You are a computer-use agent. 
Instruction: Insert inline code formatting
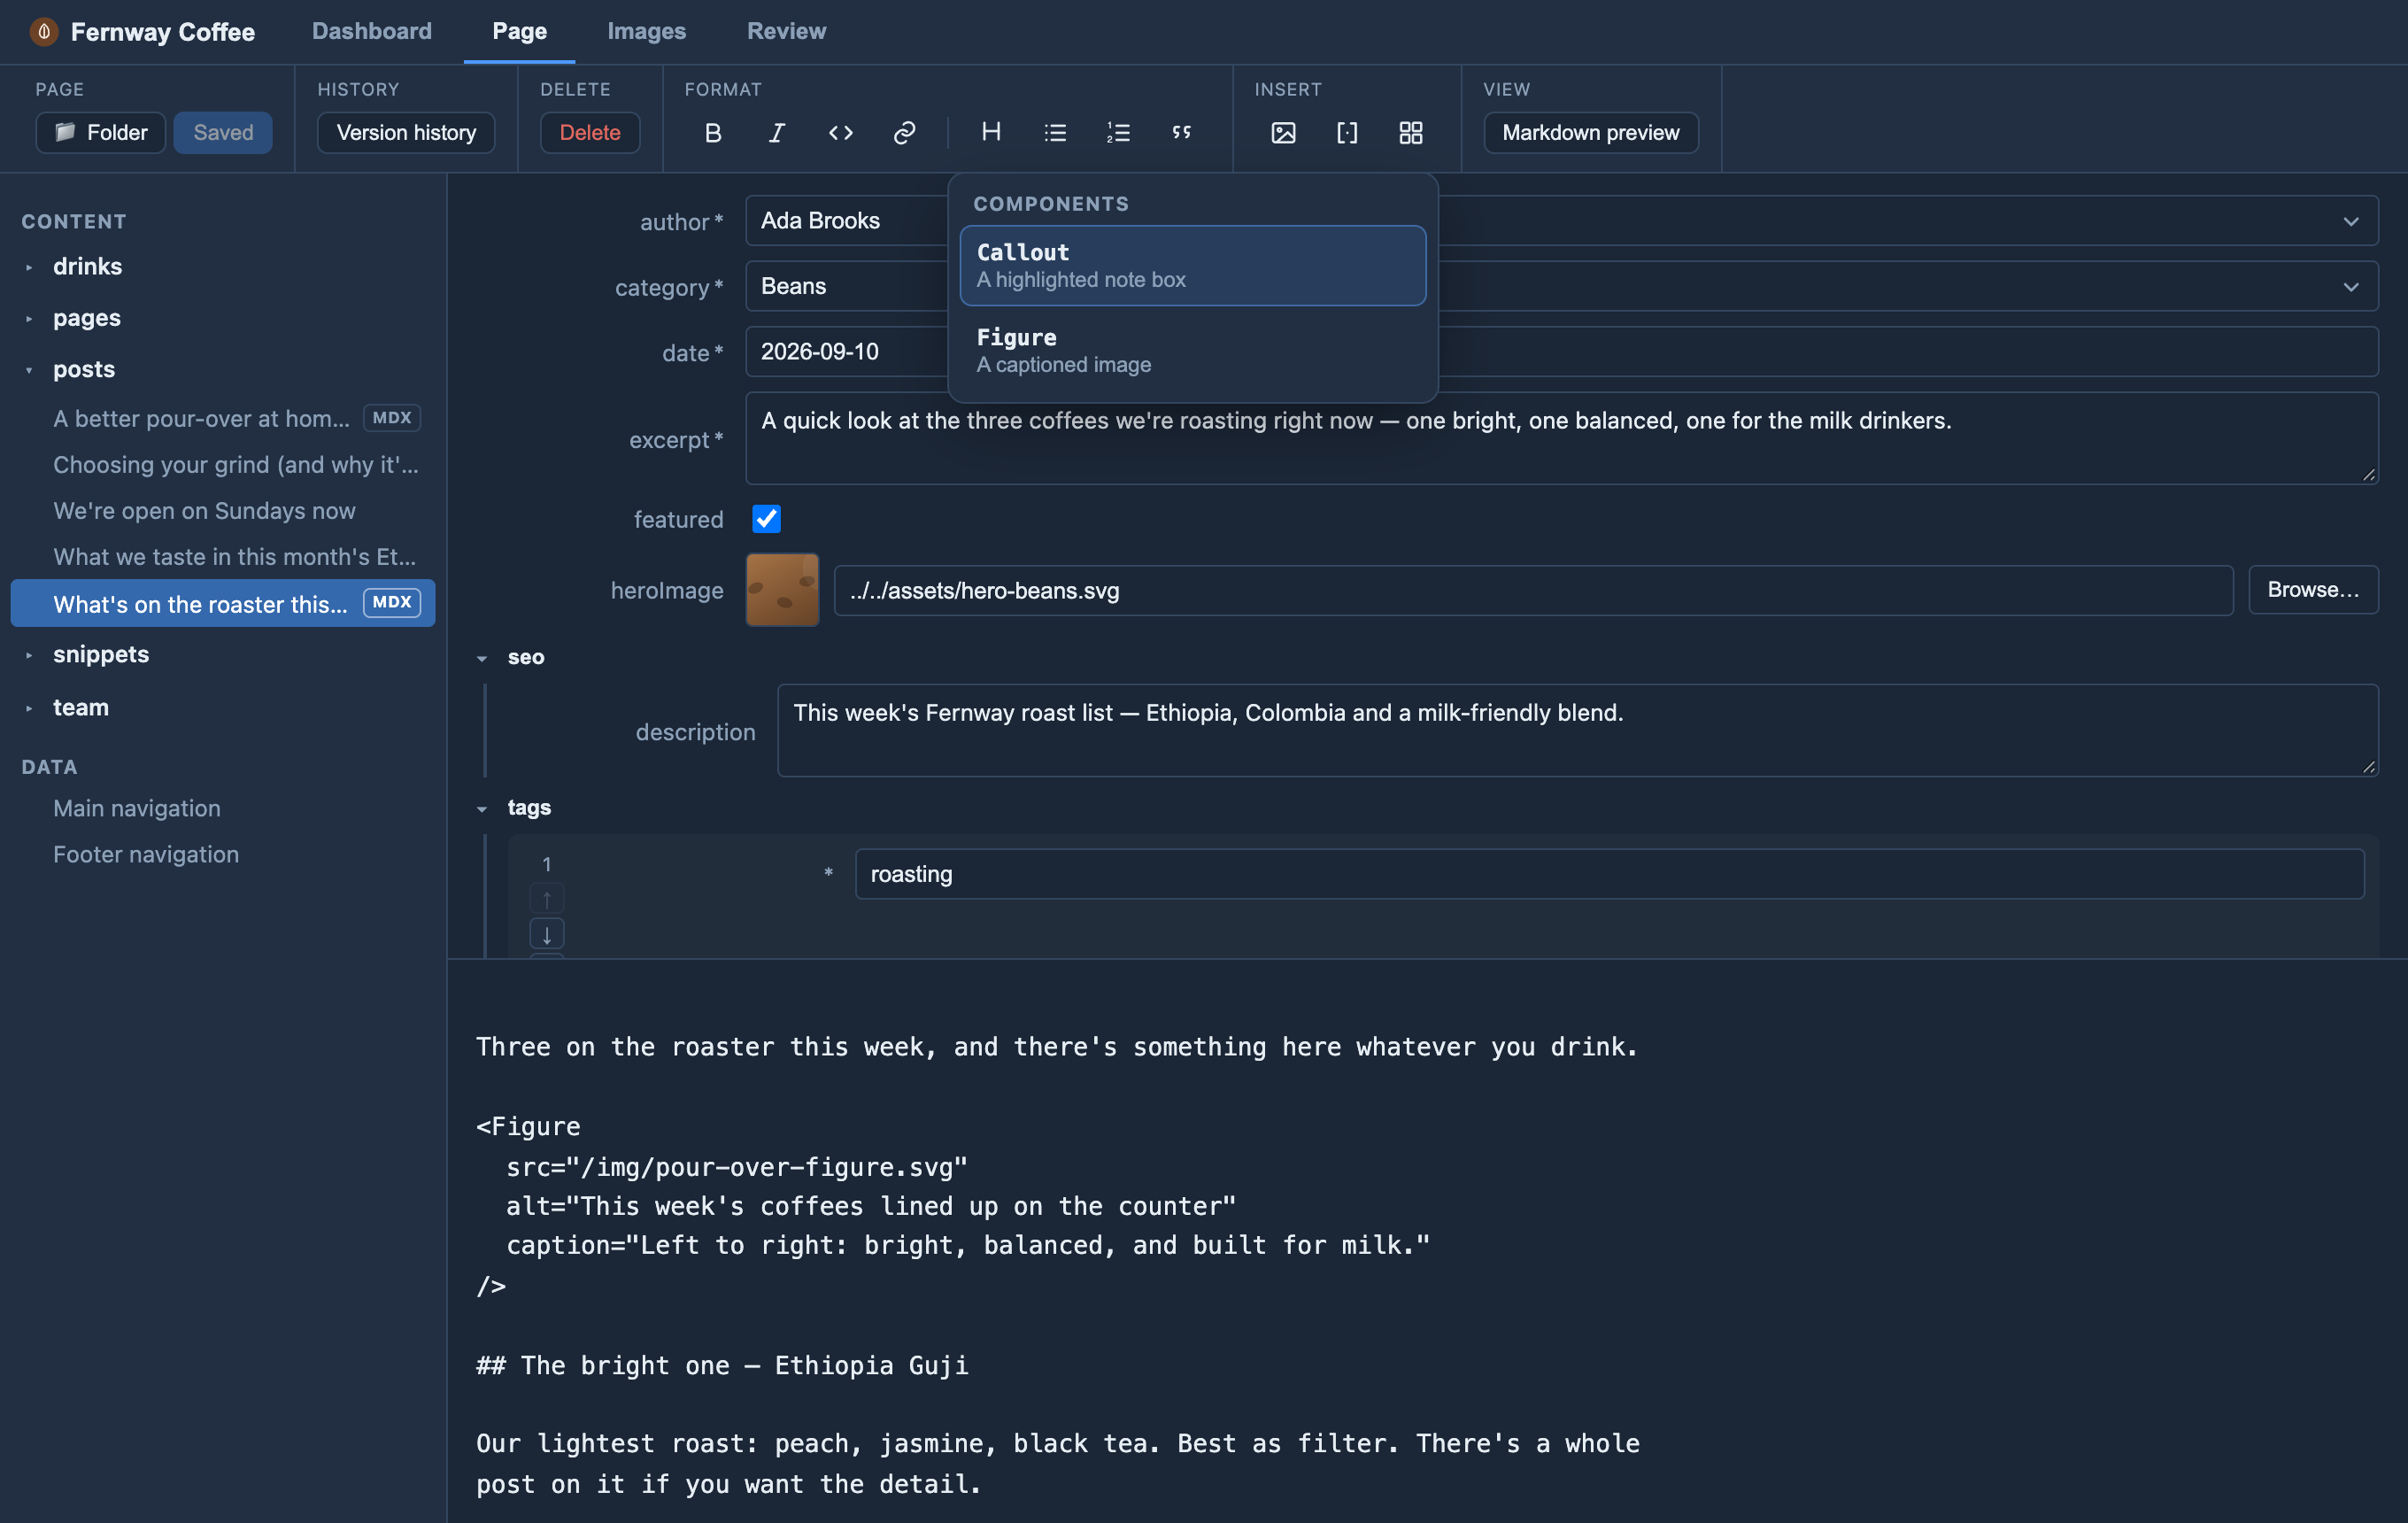[x=841, y=132]
